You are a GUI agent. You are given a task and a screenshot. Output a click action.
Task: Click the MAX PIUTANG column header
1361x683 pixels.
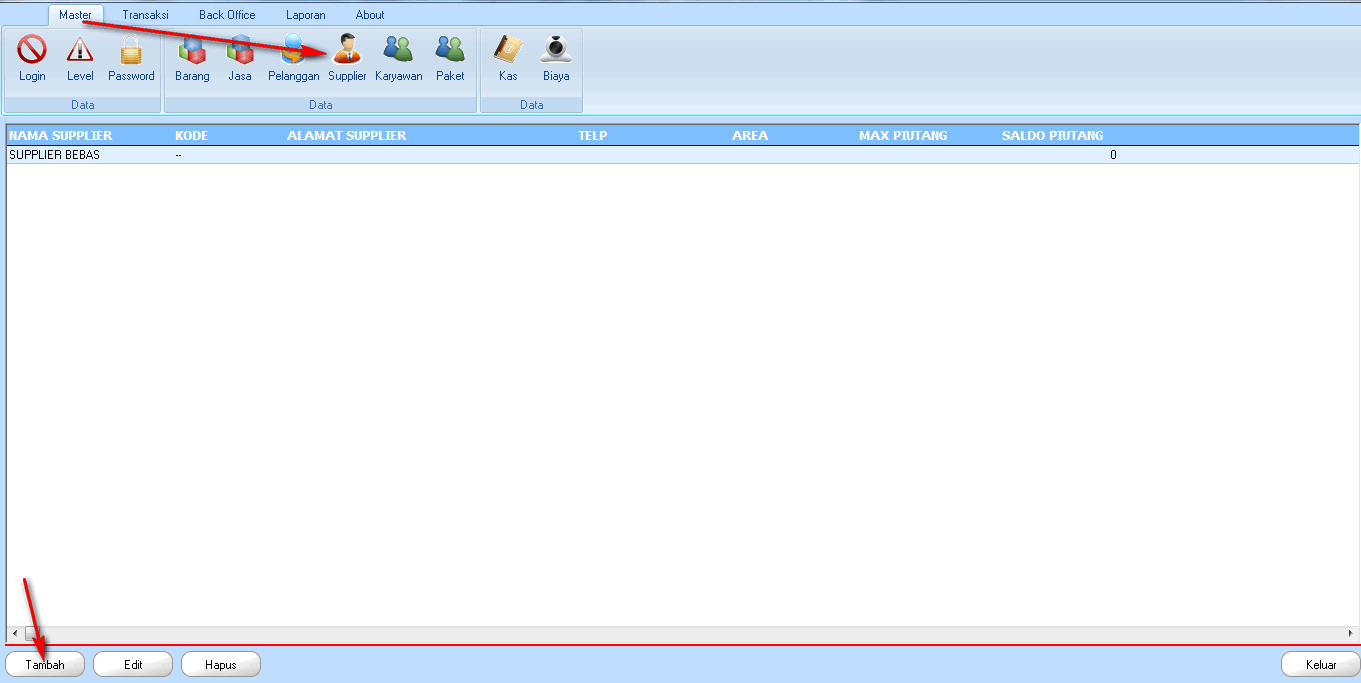(x=903, y=135)
